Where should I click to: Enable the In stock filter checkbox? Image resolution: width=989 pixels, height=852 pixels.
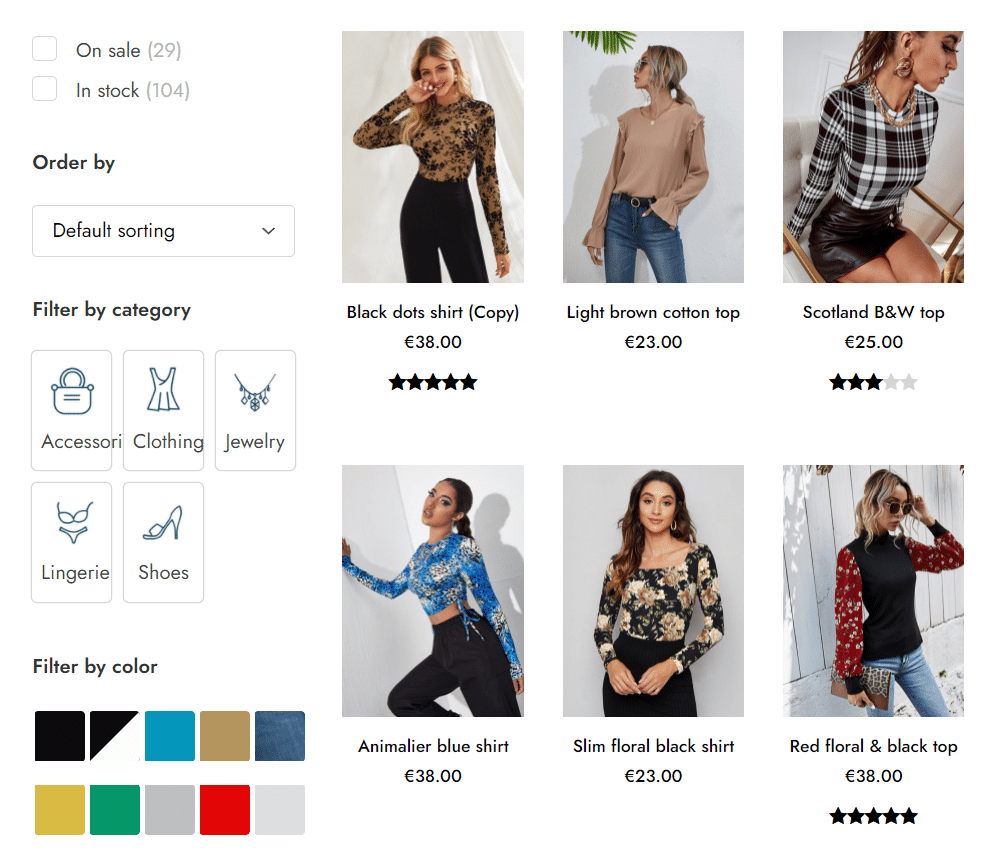click(44, 88)
